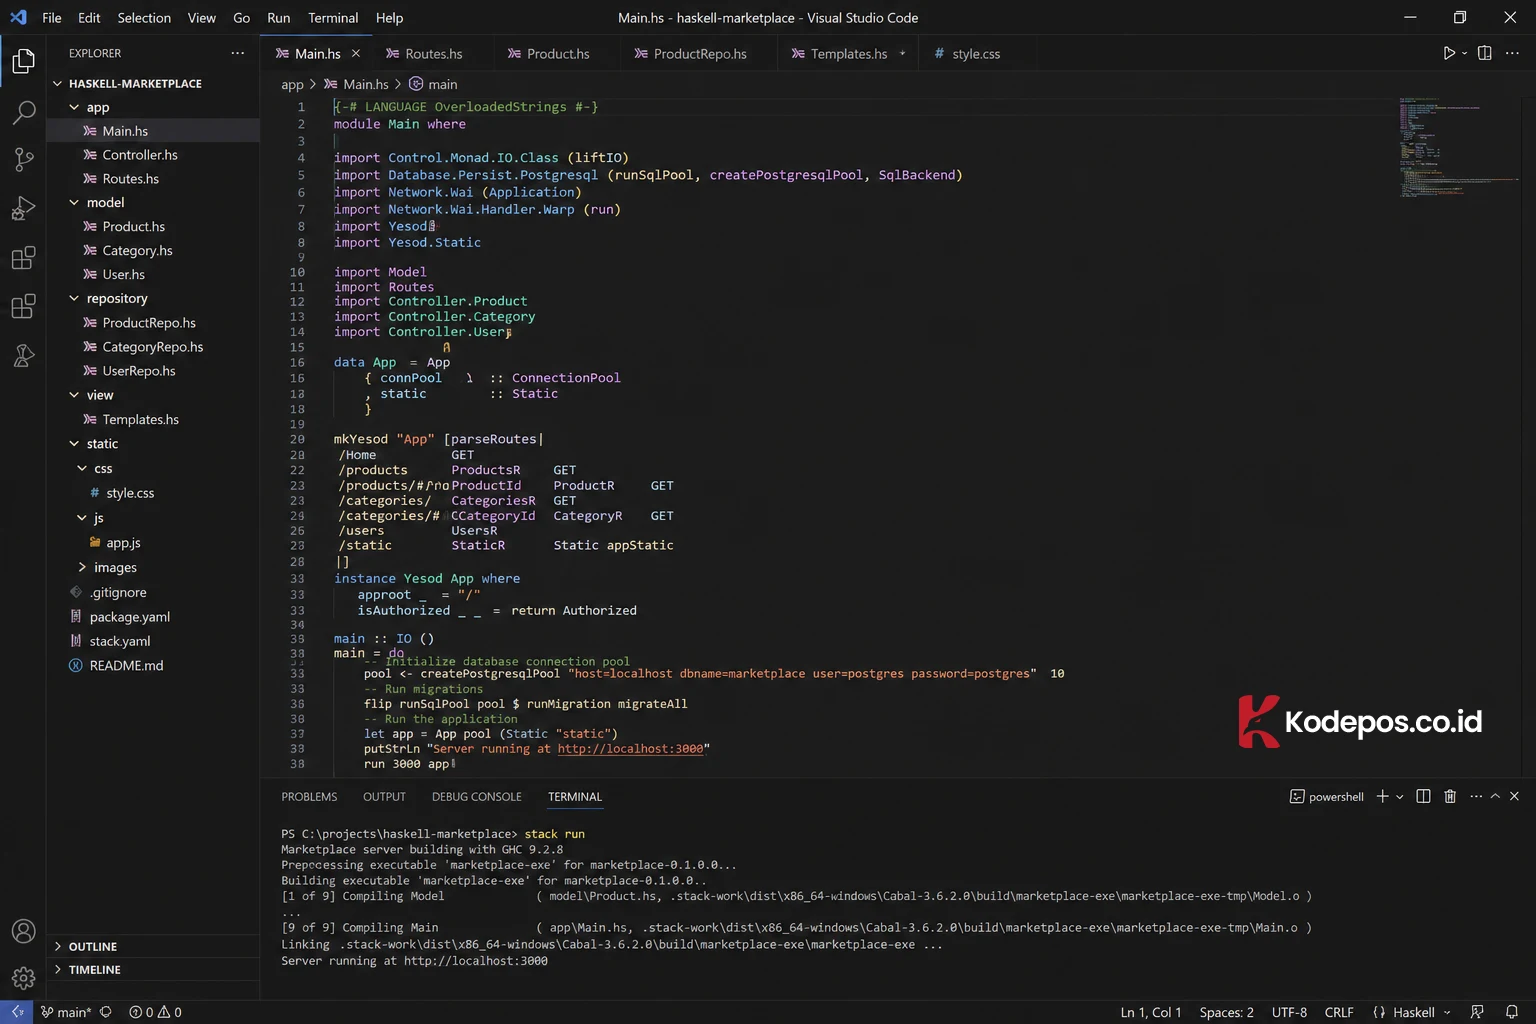
Task: Collapse the model folder
Action: pos(74,202)
